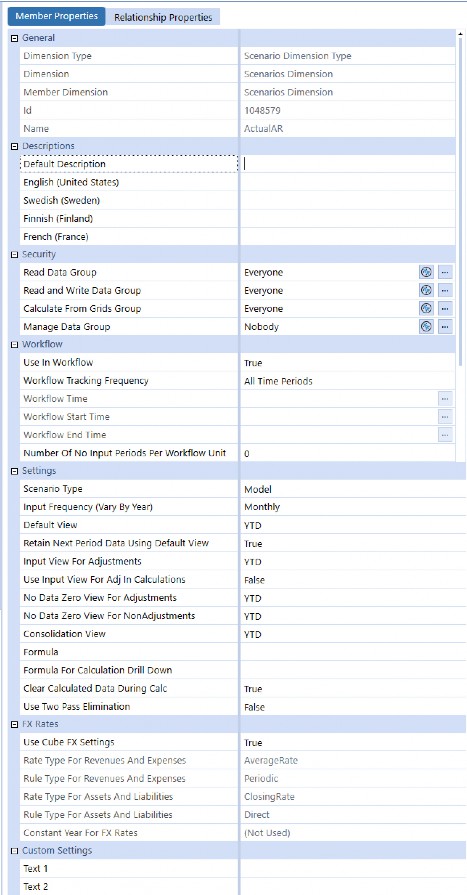Click ellipsis button for Calculate From Grids Group
467x895 pixels.
pos(445,309)
